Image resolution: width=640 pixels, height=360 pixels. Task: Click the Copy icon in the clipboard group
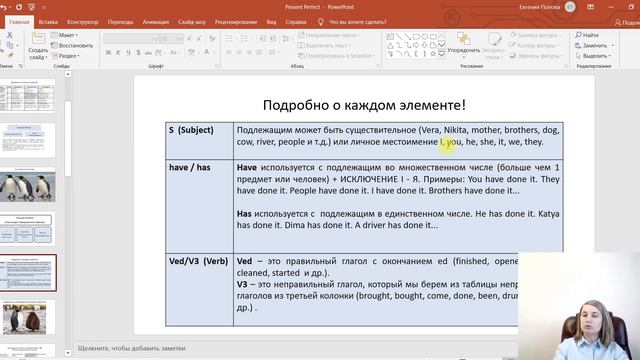[10, 45]
